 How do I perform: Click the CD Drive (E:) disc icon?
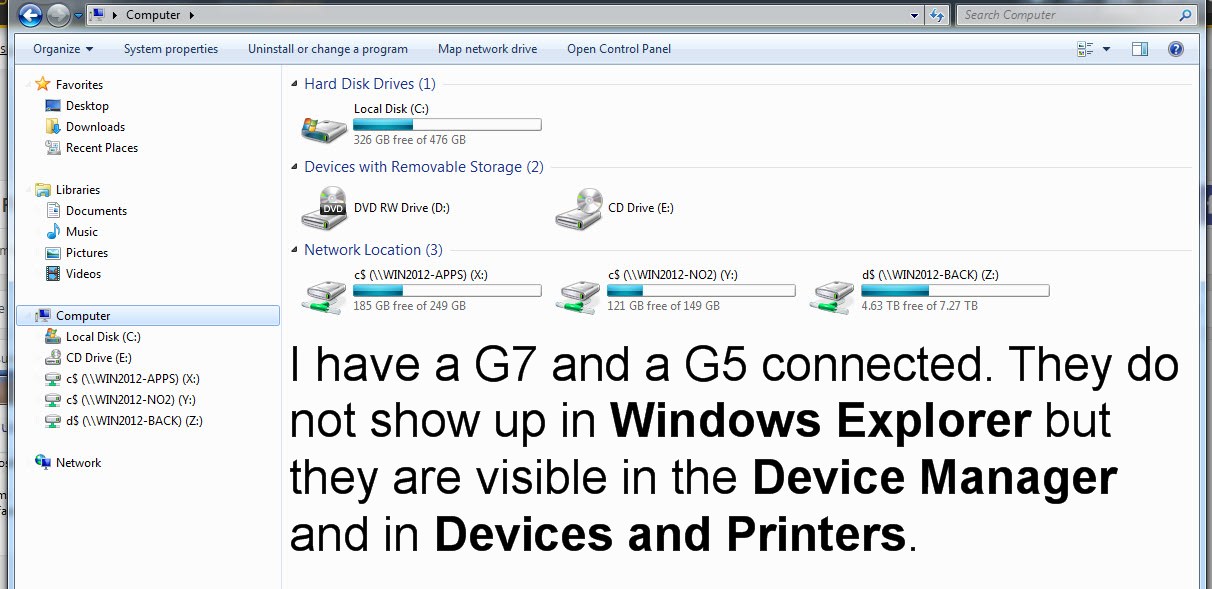[x=578, y=208]
